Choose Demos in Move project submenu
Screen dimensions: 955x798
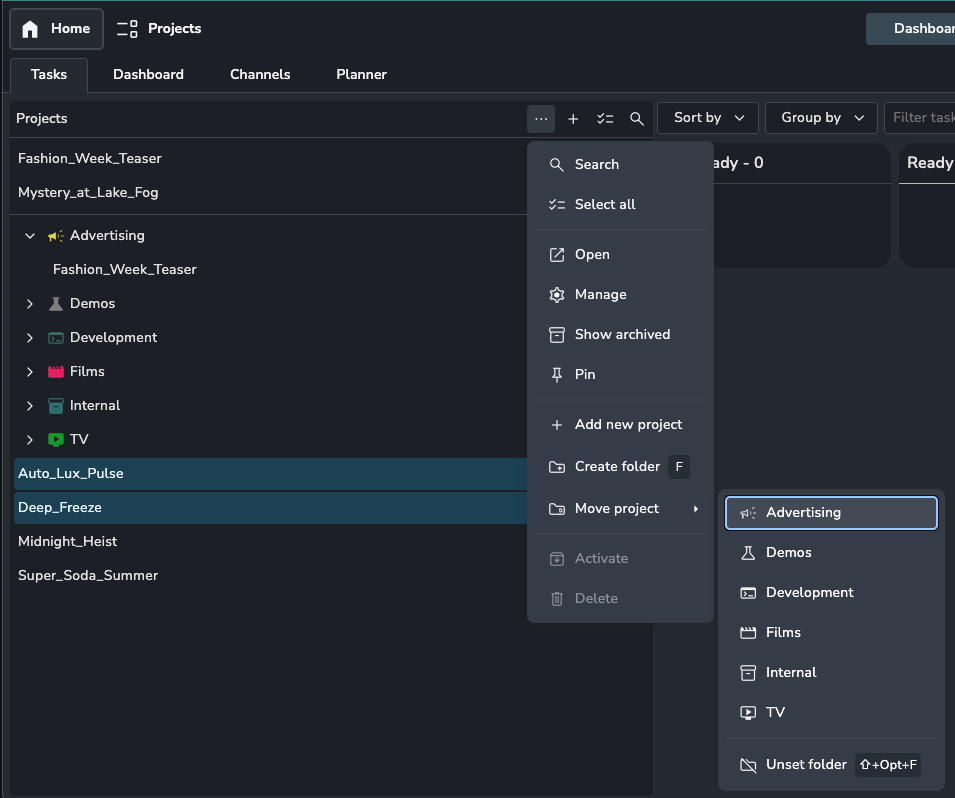click(x=831, y=553)
